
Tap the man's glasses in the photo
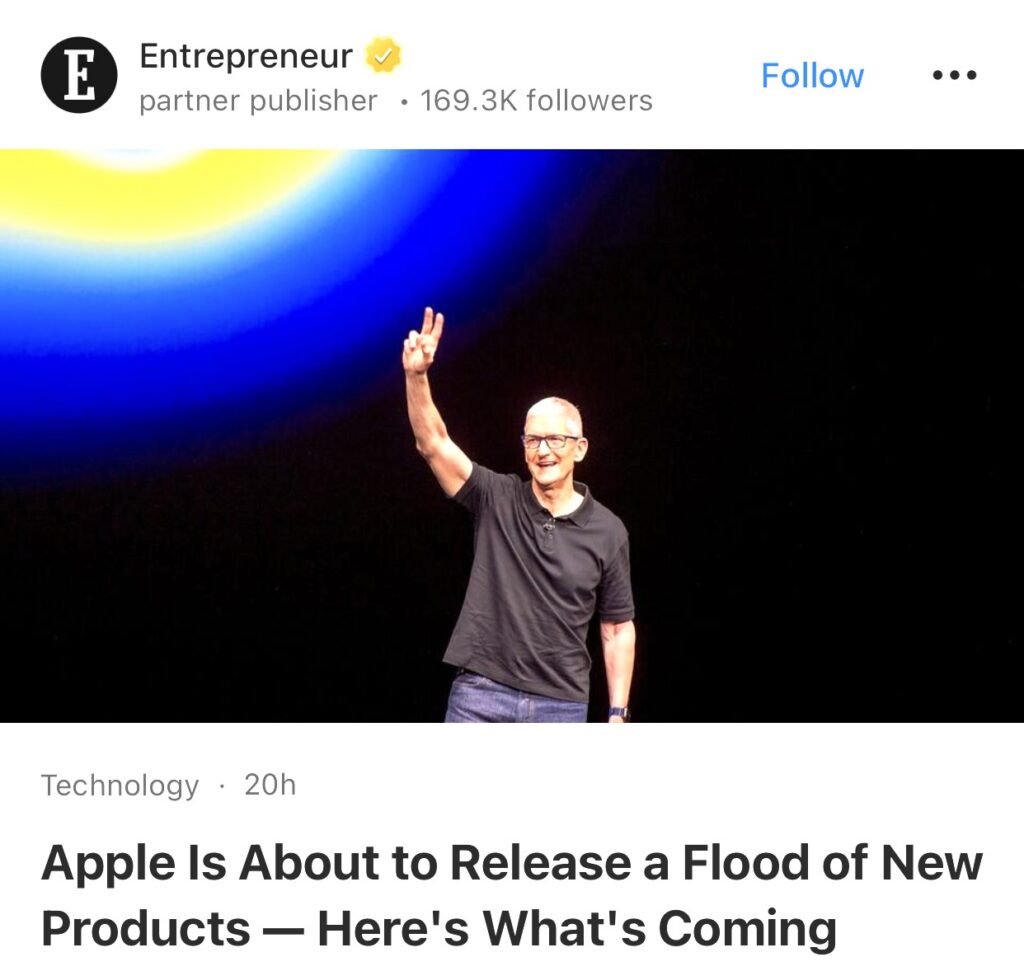click(550, 441)
